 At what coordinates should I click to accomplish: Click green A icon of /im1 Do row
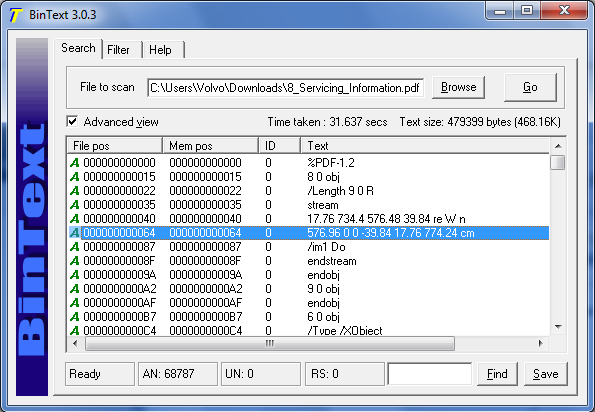point(75,247)
